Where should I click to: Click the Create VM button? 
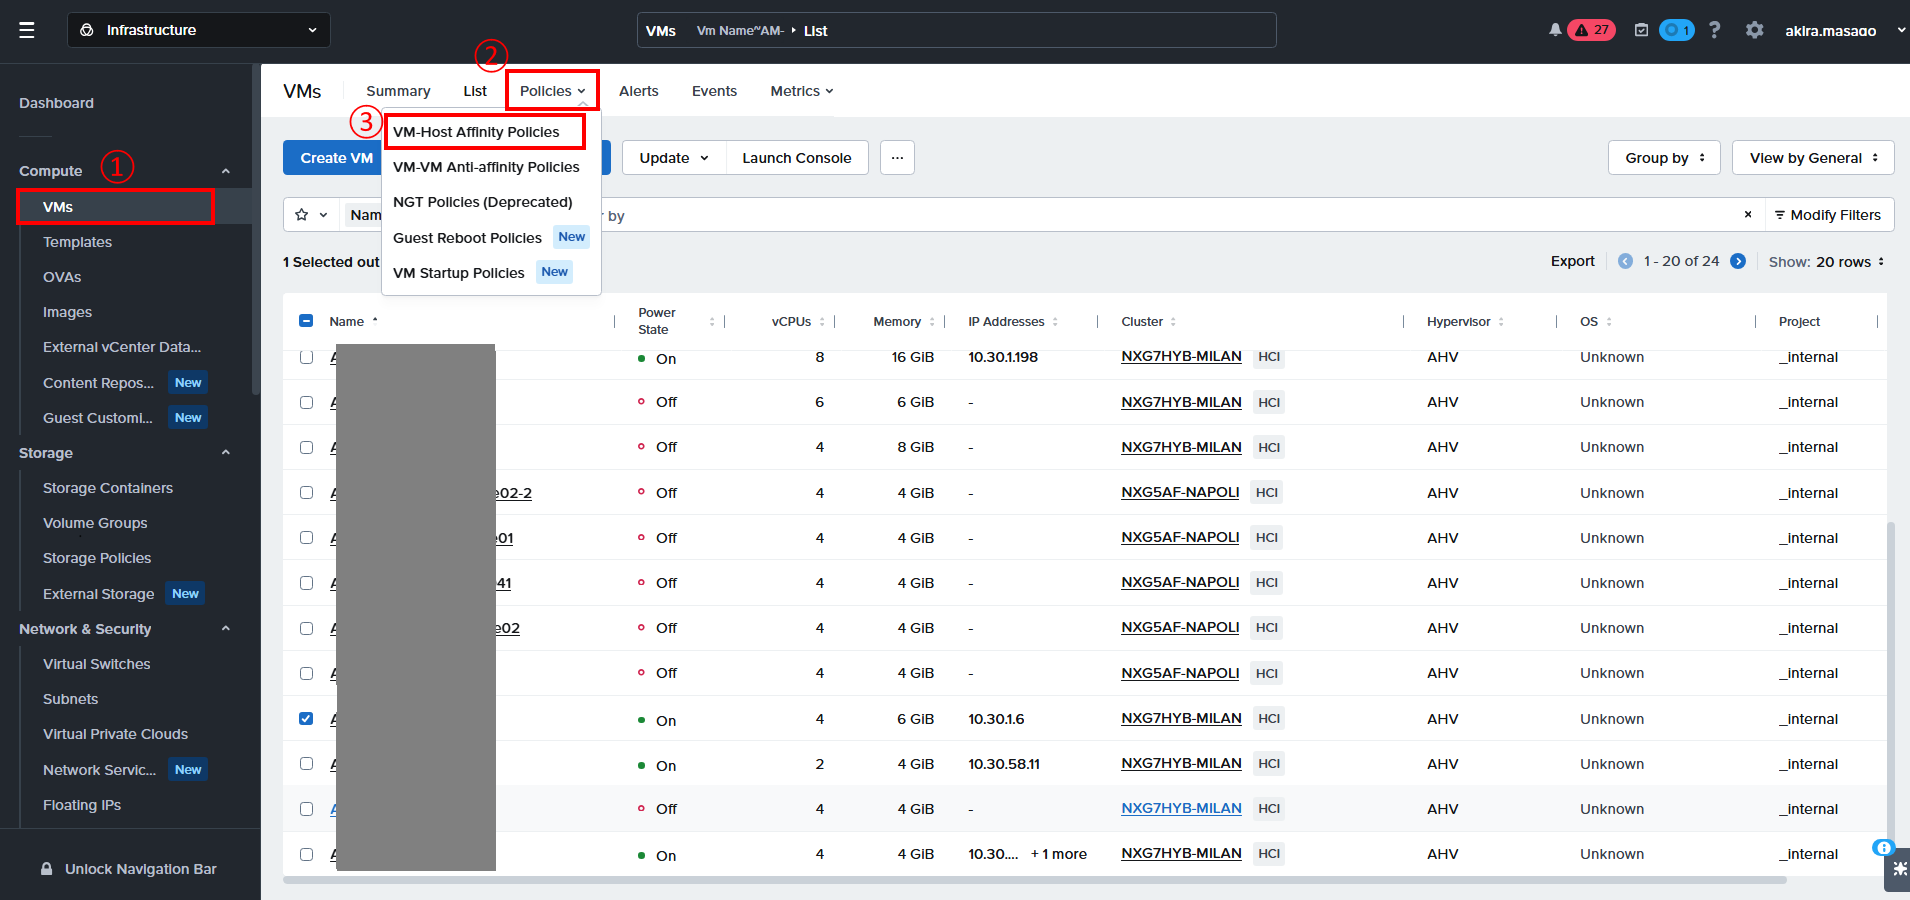[333, 158]
